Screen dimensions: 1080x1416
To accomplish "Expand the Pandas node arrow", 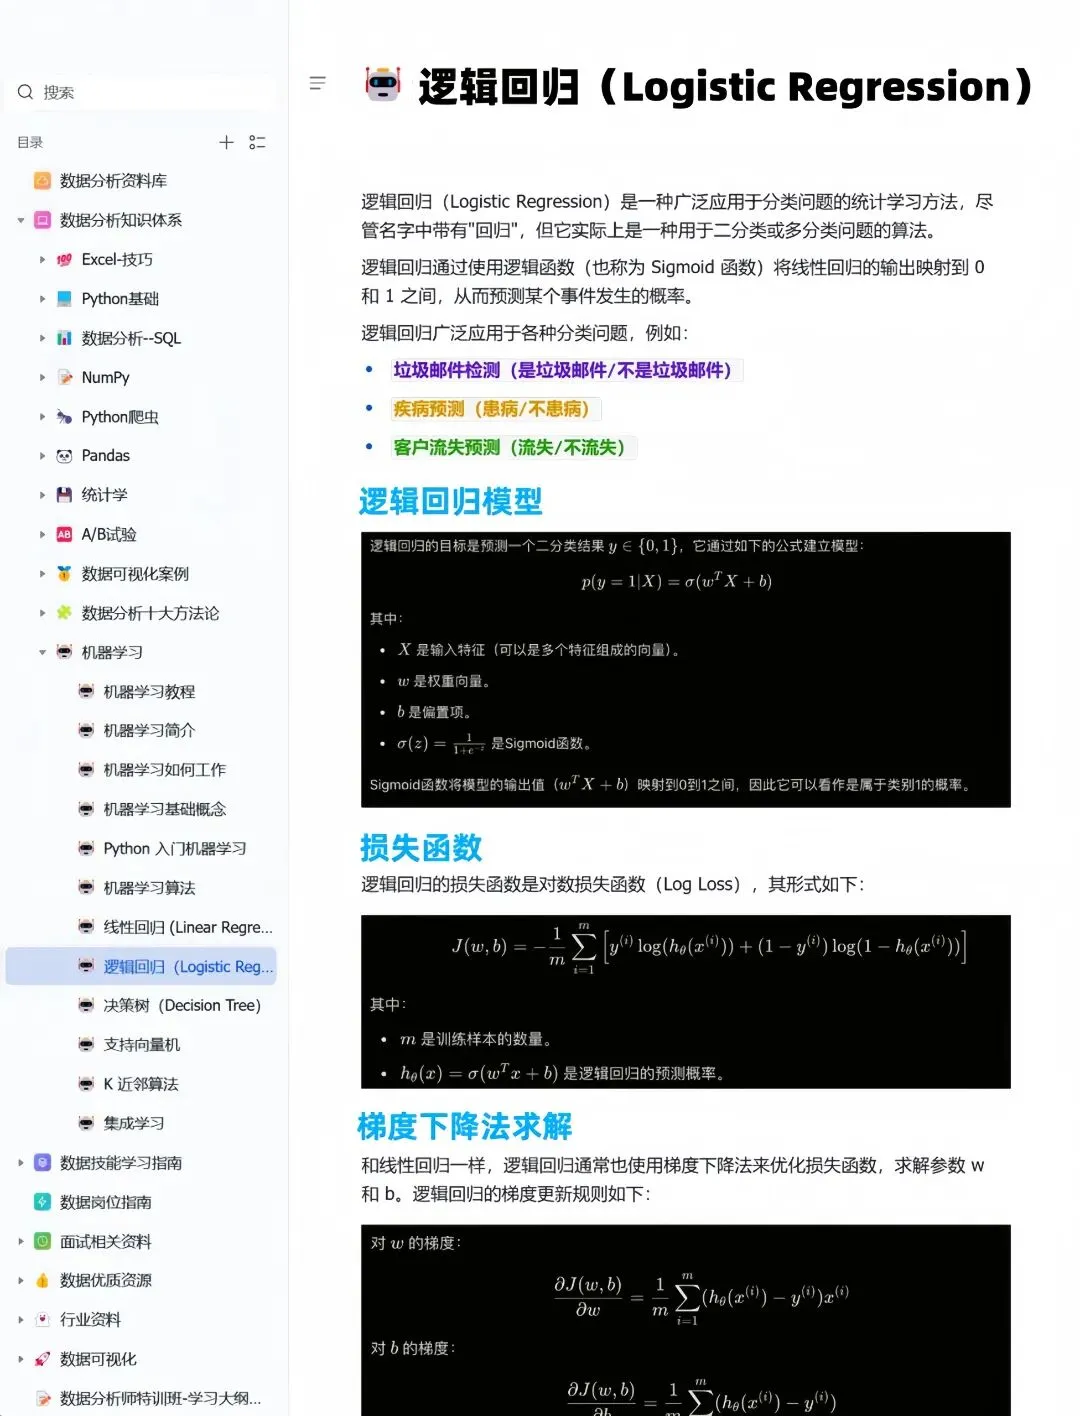I will 42,455.
